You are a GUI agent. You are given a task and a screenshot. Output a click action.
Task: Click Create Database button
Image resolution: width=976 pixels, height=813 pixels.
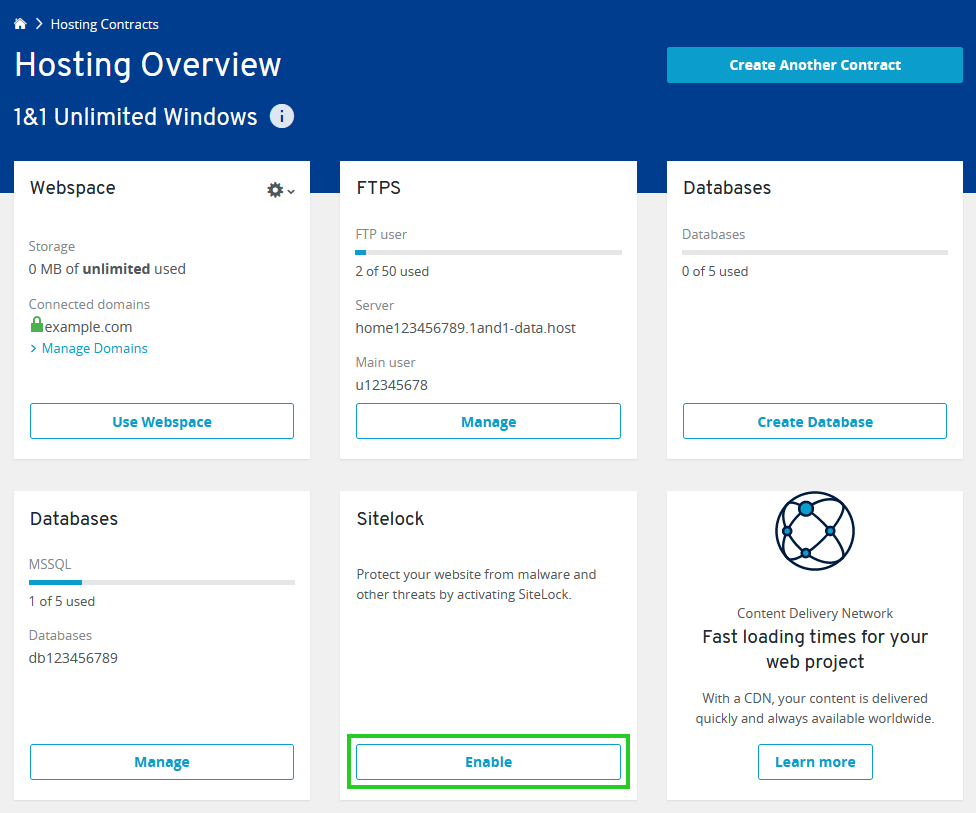click(x=815, y=421)
